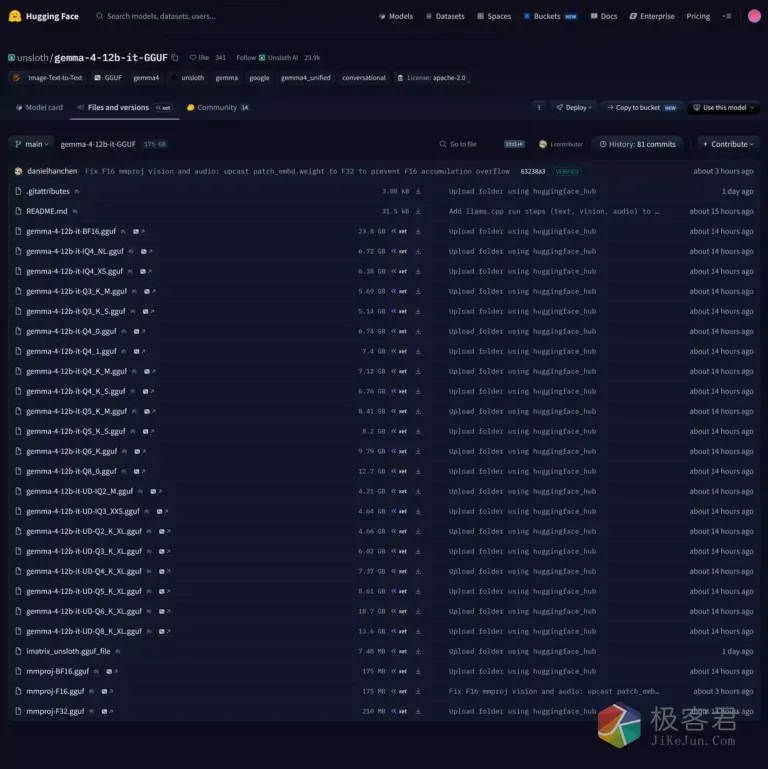Open viewer icon next to gemma-4-12b-it-UD-IQ2_M.gguf
Viewport: 768px width, 769px height.
pos(156,491)
